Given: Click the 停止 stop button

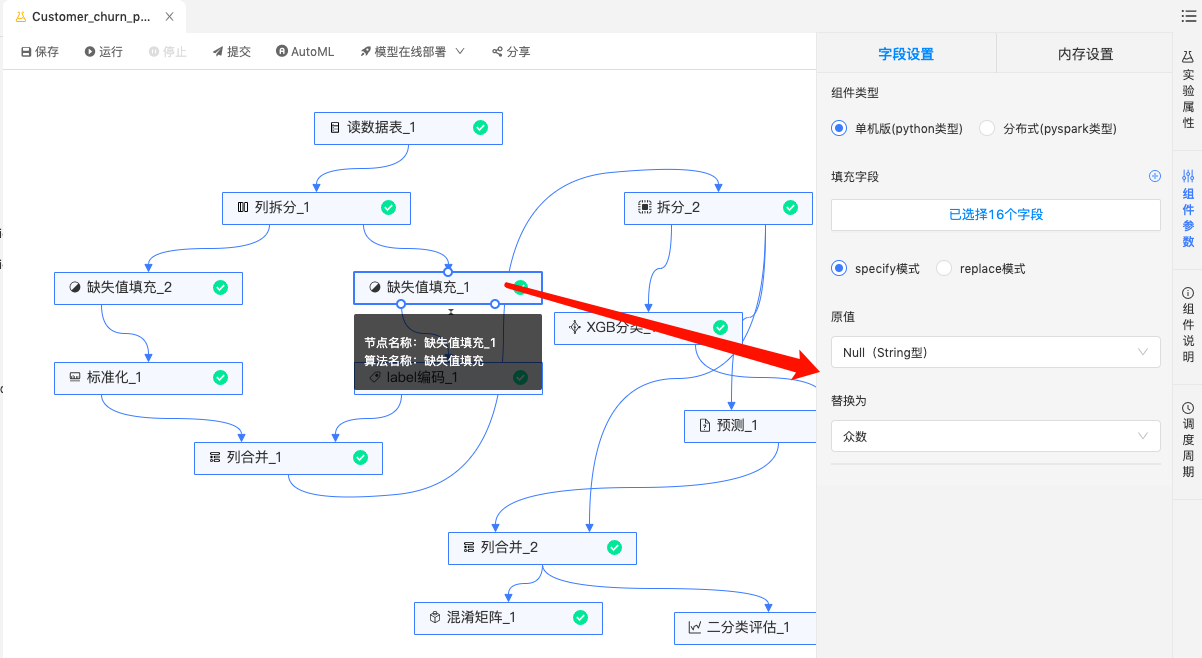Looking at the screenshot, I should 168,52.
